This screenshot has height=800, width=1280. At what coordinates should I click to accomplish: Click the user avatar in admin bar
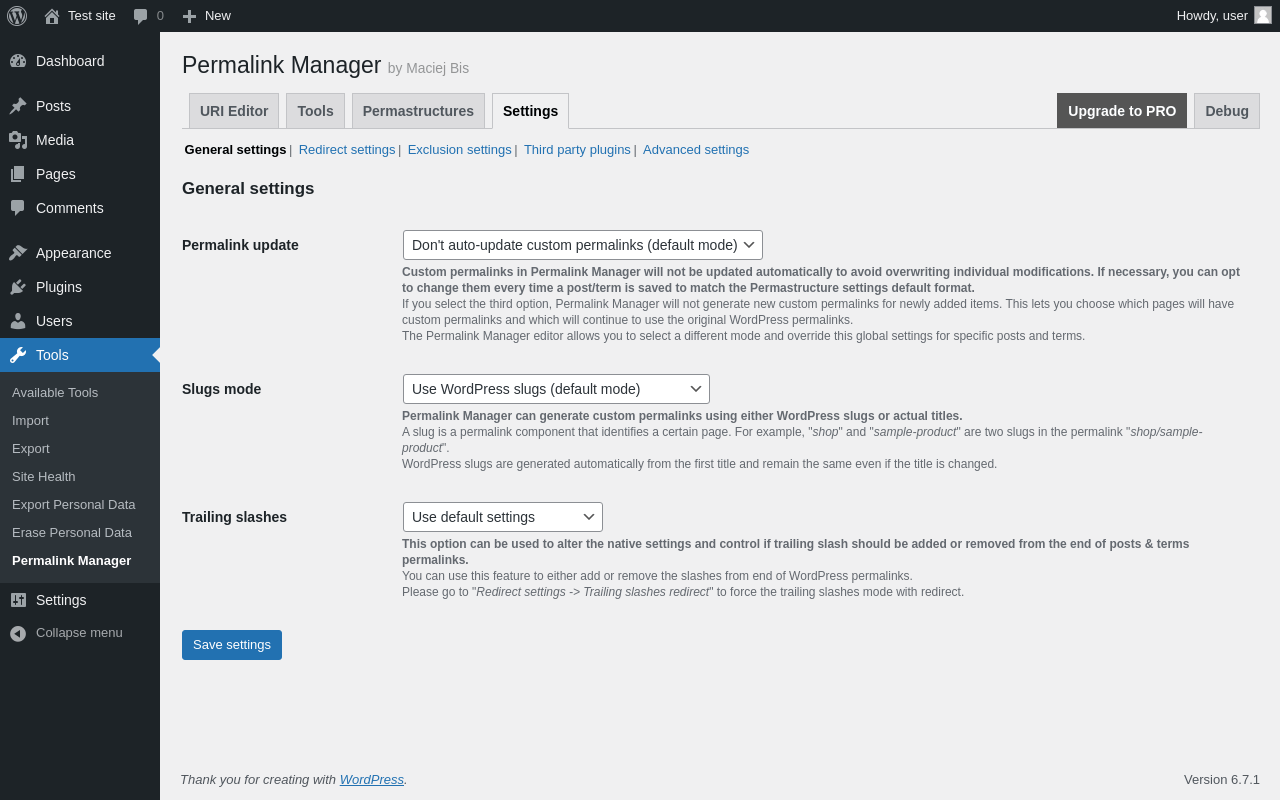click(1263, 15)
